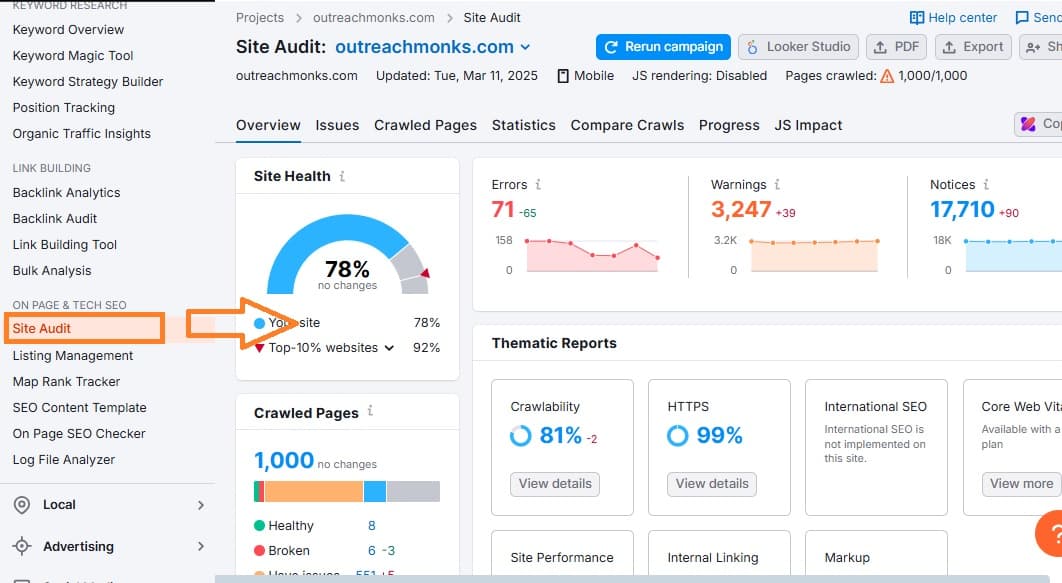Viewport: 1062px width, 583px height.
Task: Click the Warnings count 3,247
Action: 741,209
